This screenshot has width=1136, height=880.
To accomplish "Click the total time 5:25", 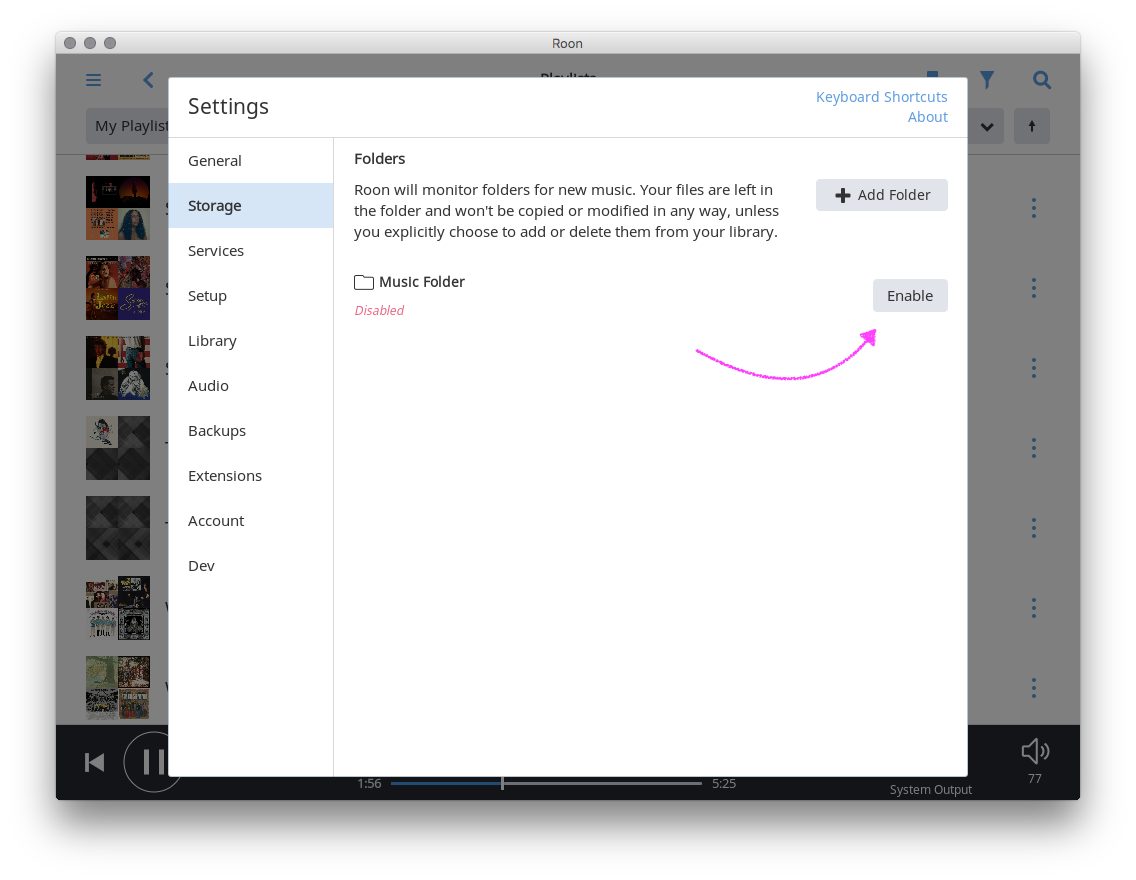I will 724,783.
